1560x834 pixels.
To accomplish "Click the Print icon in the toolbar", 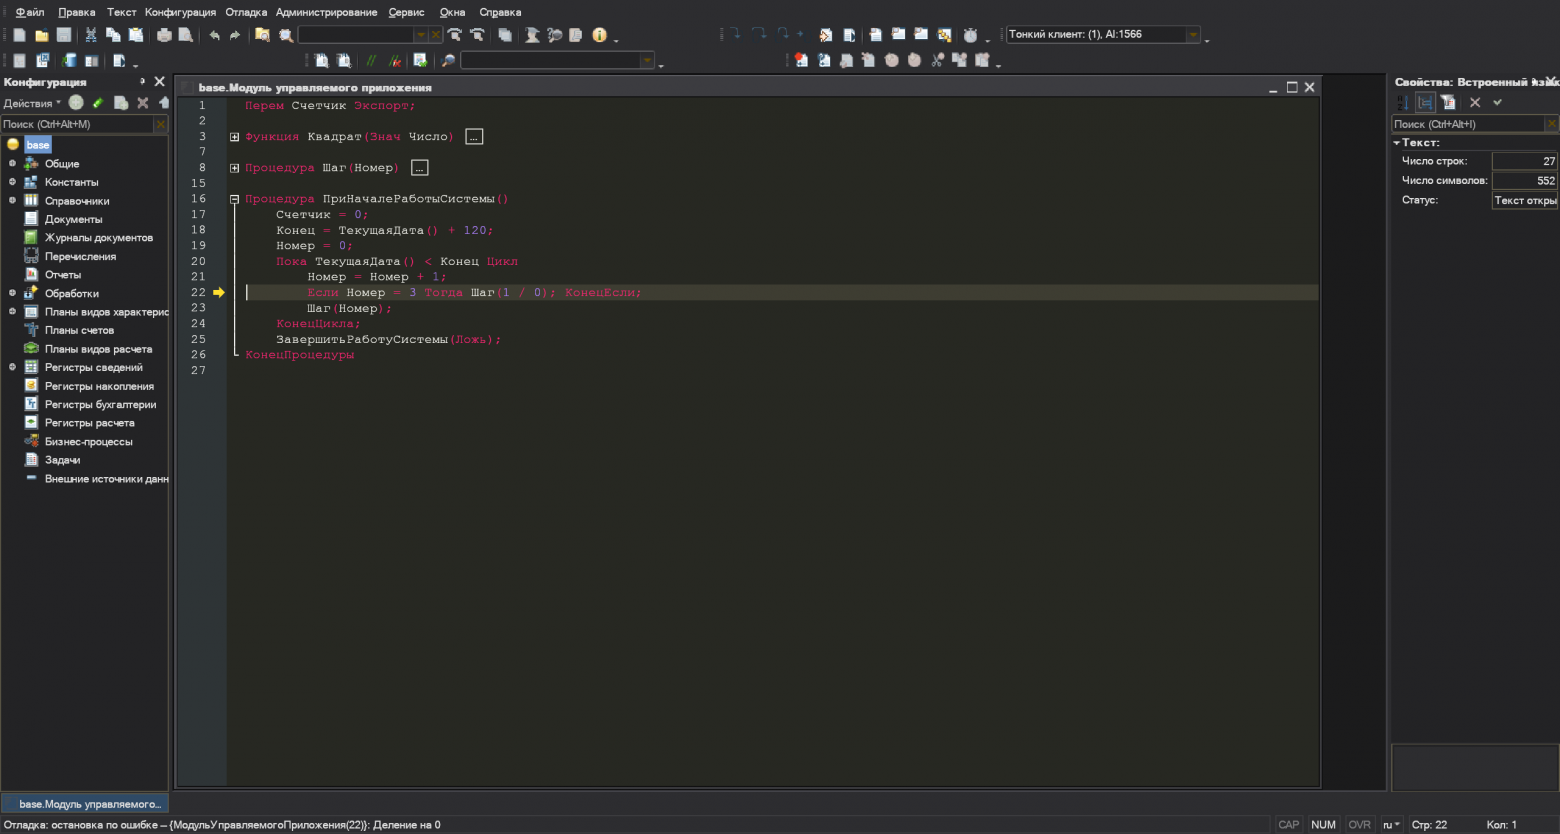I will click(163, 35).
